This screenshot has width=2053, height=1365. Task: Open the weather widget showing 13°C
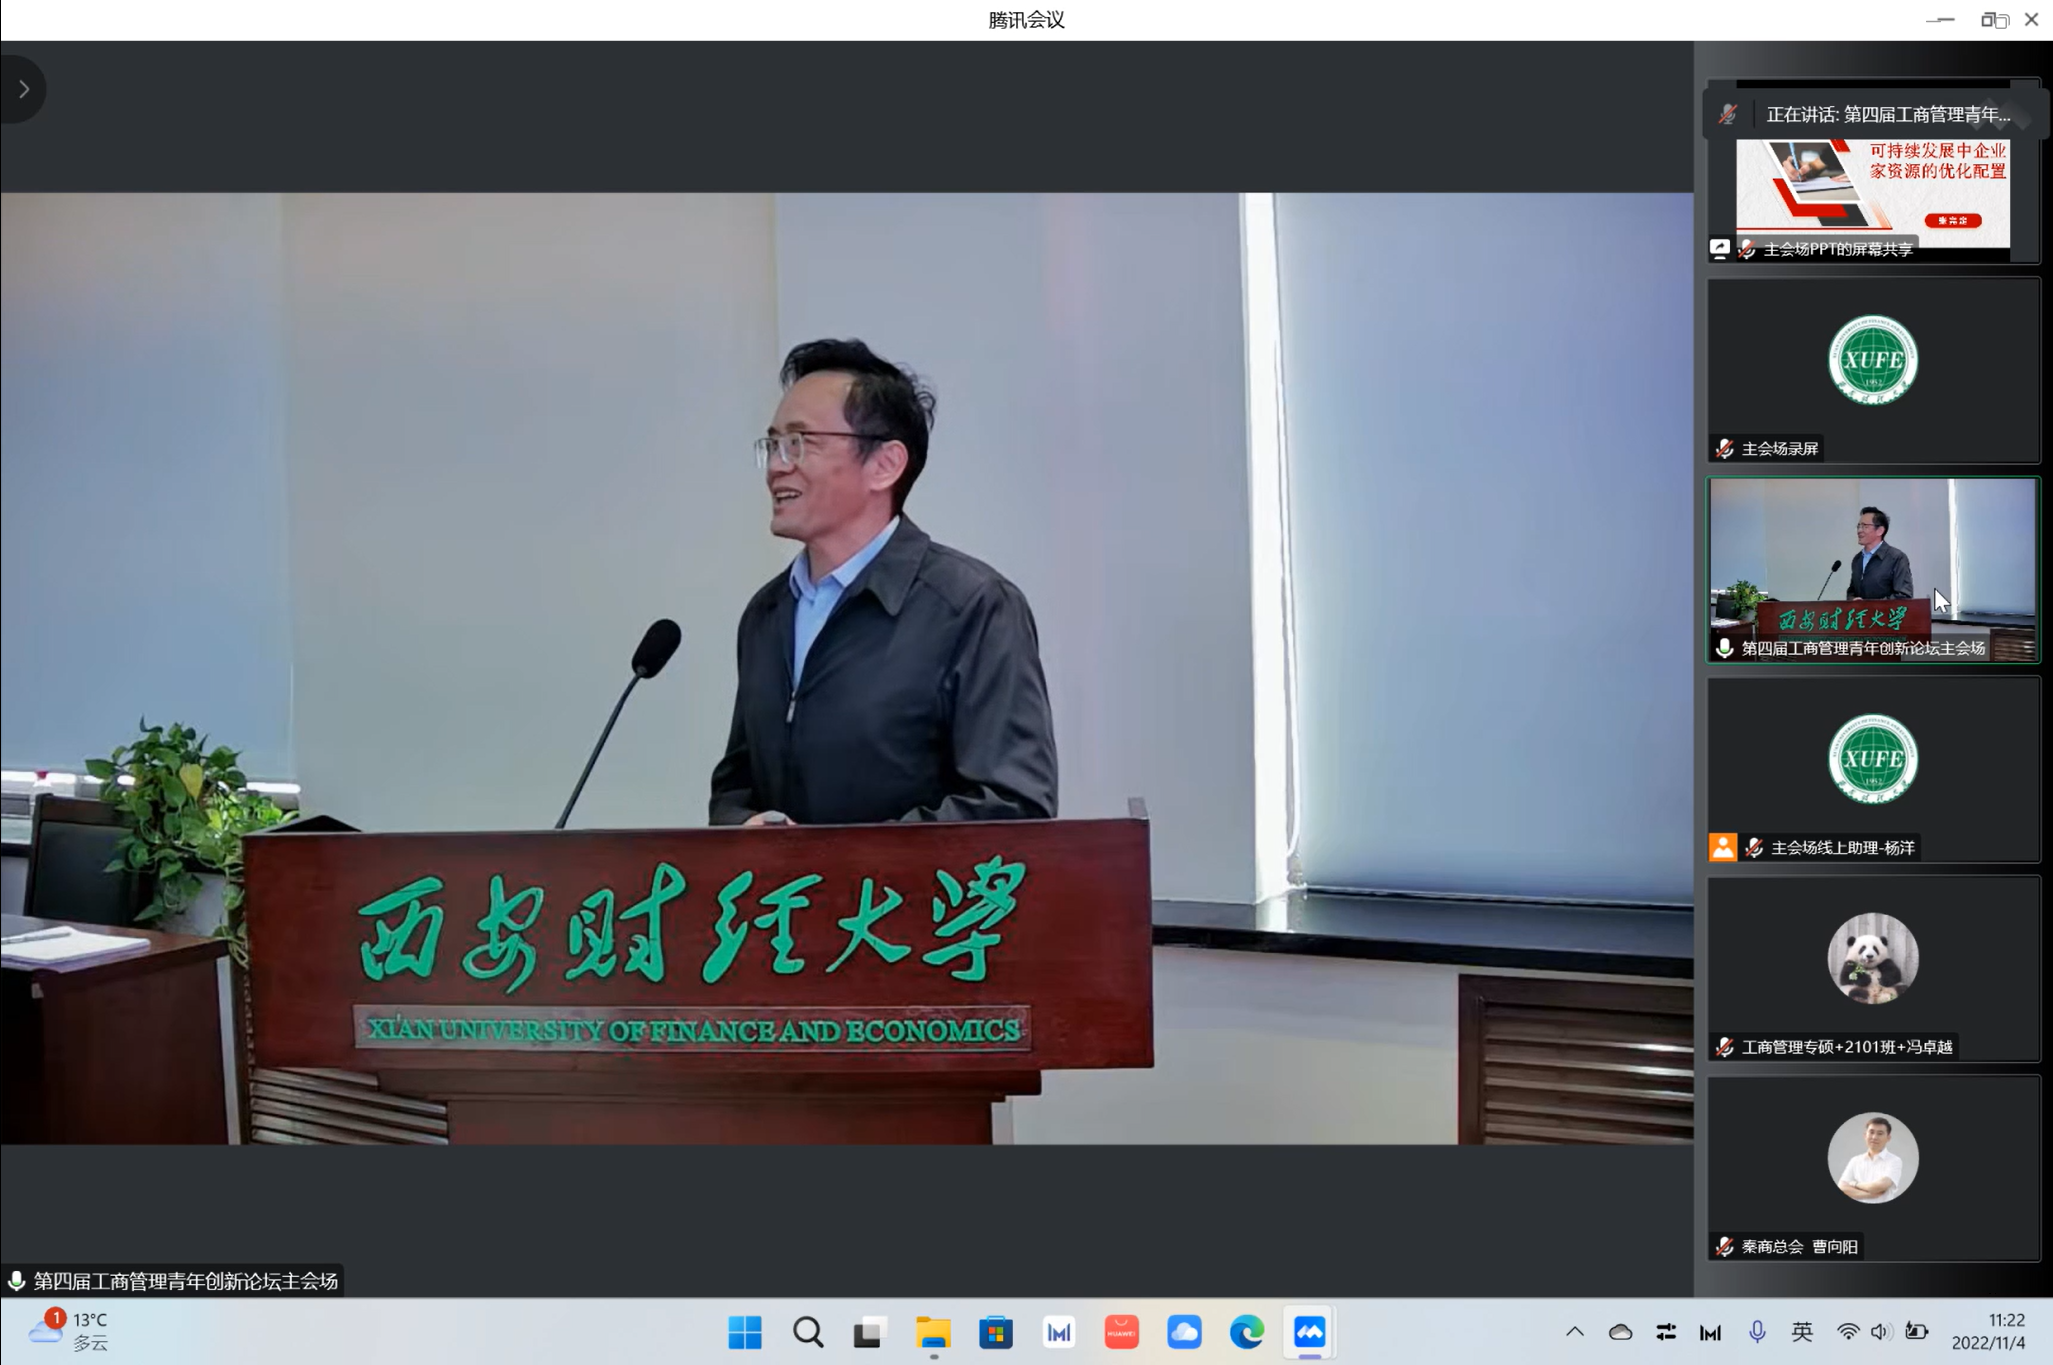coord(70,1332)
